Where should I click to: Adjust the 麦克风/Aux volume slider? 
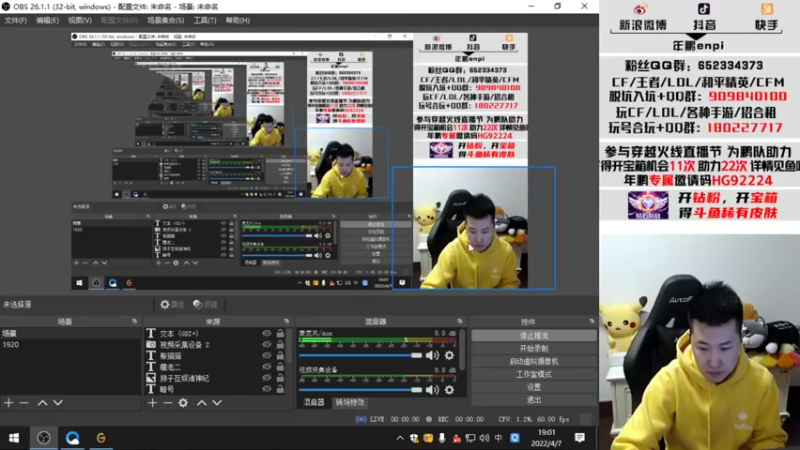coord(360,356)
